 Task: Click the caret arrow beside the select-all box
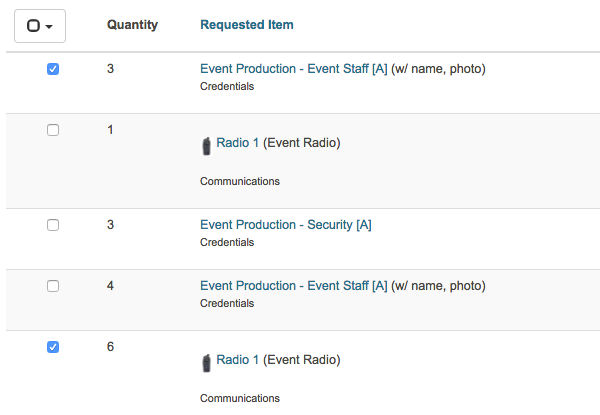(x=49, y=26)
